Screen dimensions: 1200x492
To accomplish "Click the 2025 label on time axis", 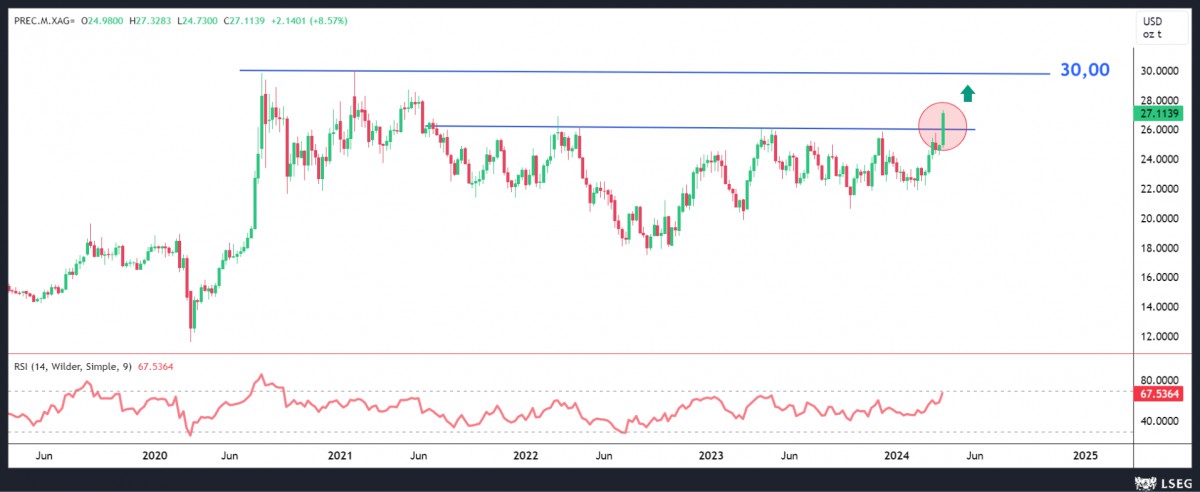I will click(1085, 455).
